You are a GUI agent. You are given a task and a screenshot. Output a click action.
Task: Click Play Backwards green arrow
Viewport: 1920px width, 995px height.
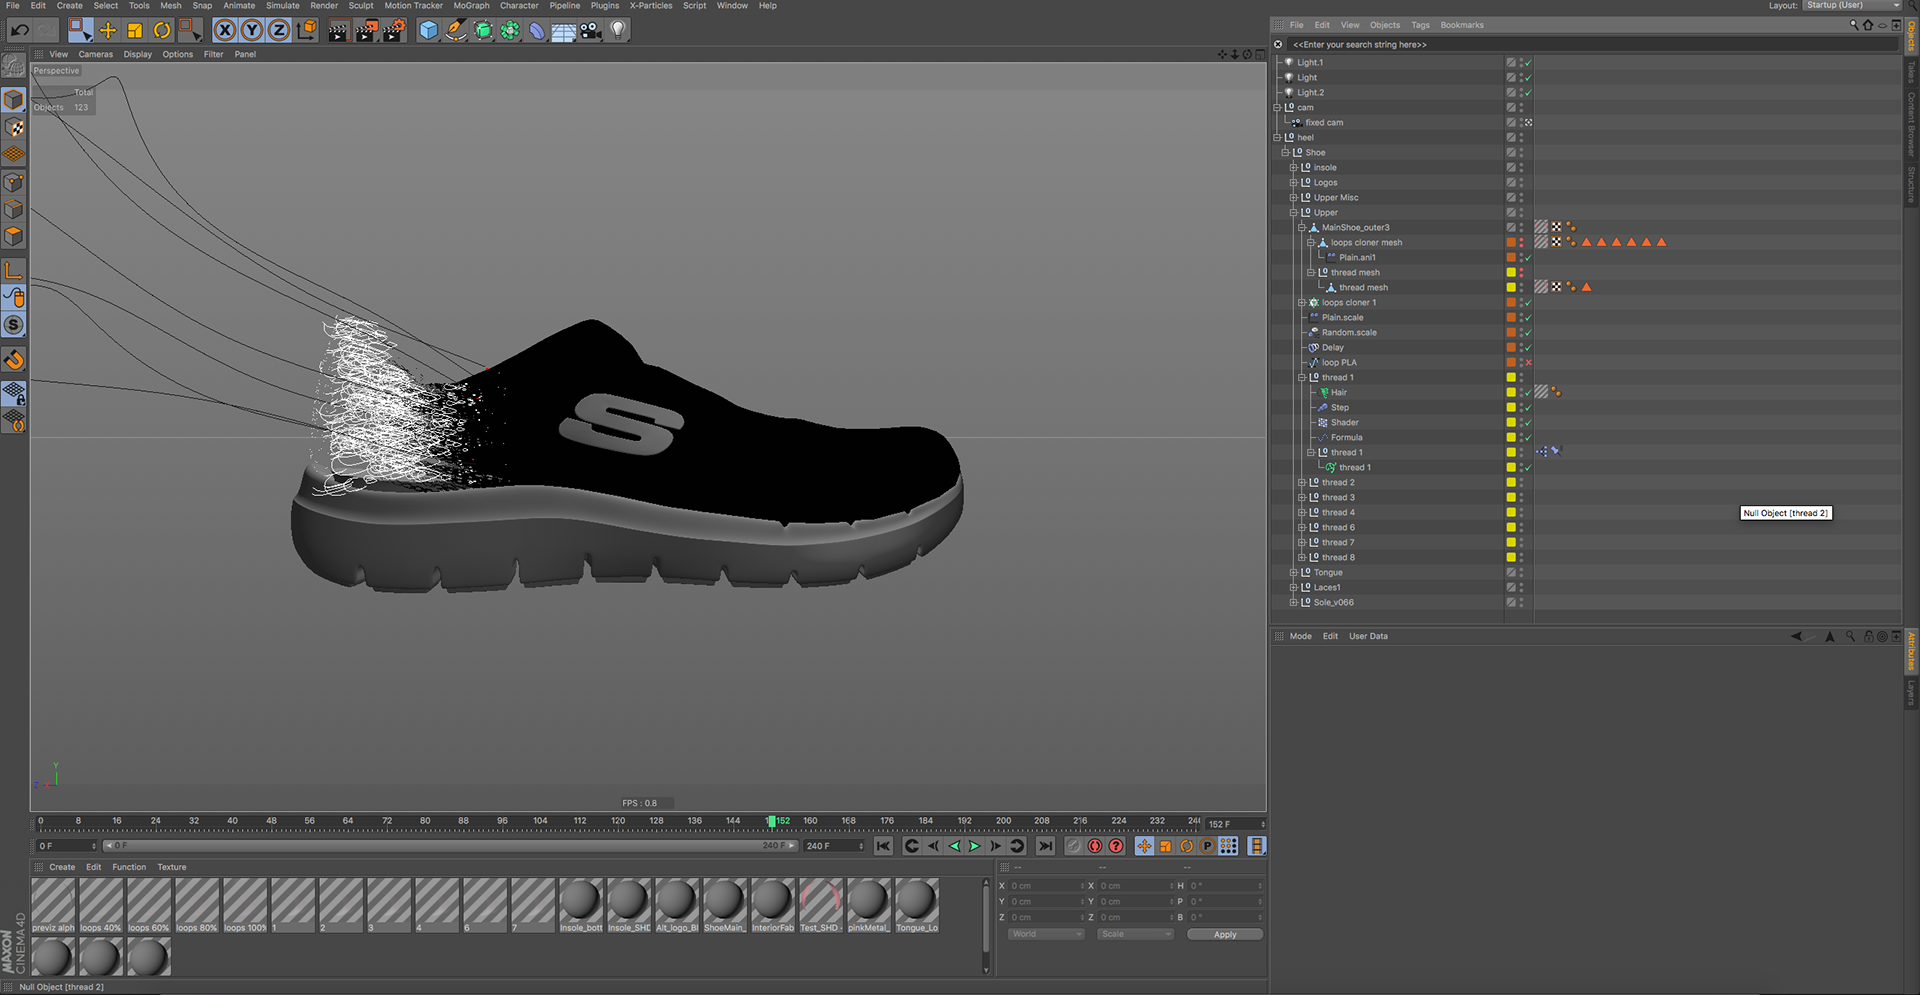[x=954, y=846]
